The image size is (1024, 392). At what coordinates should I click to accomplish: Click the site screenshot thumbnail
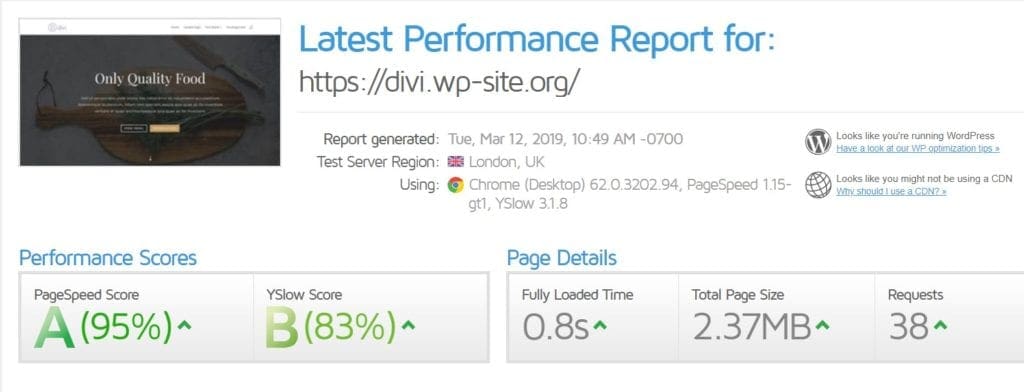(x=150, y=92)
